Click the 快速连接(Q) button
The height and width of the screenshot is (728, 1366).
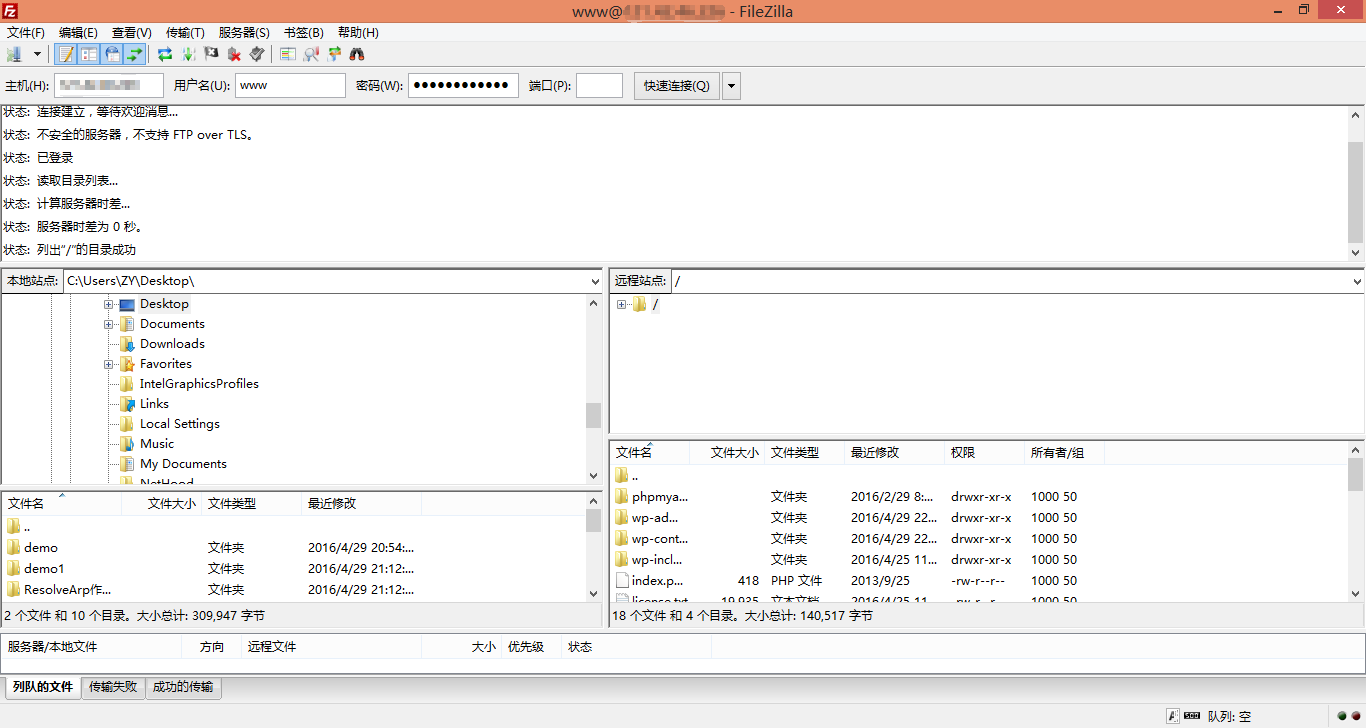point(676,86)
